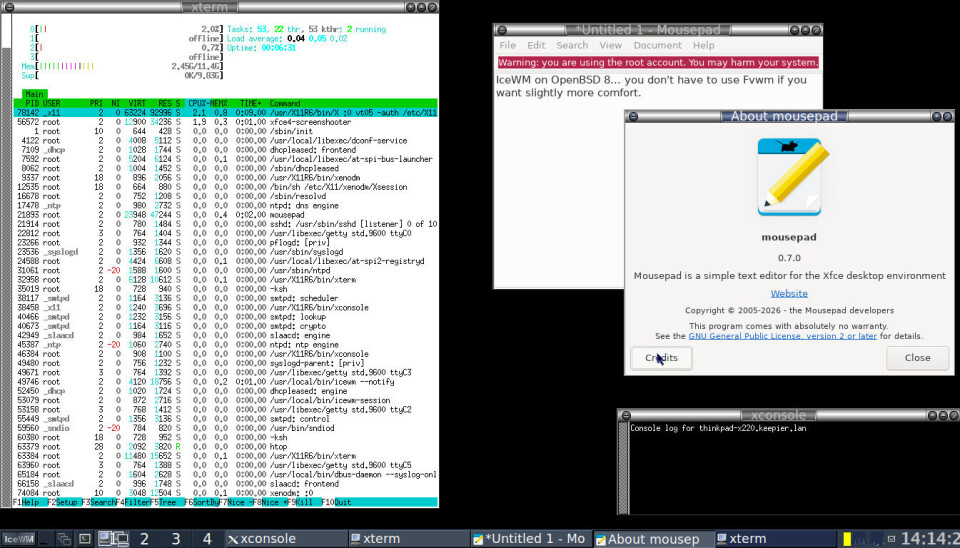The width and height of the screenshot is (960, 548).
Task: Click the mail envelope tray icon
Action: coord(891,539)
